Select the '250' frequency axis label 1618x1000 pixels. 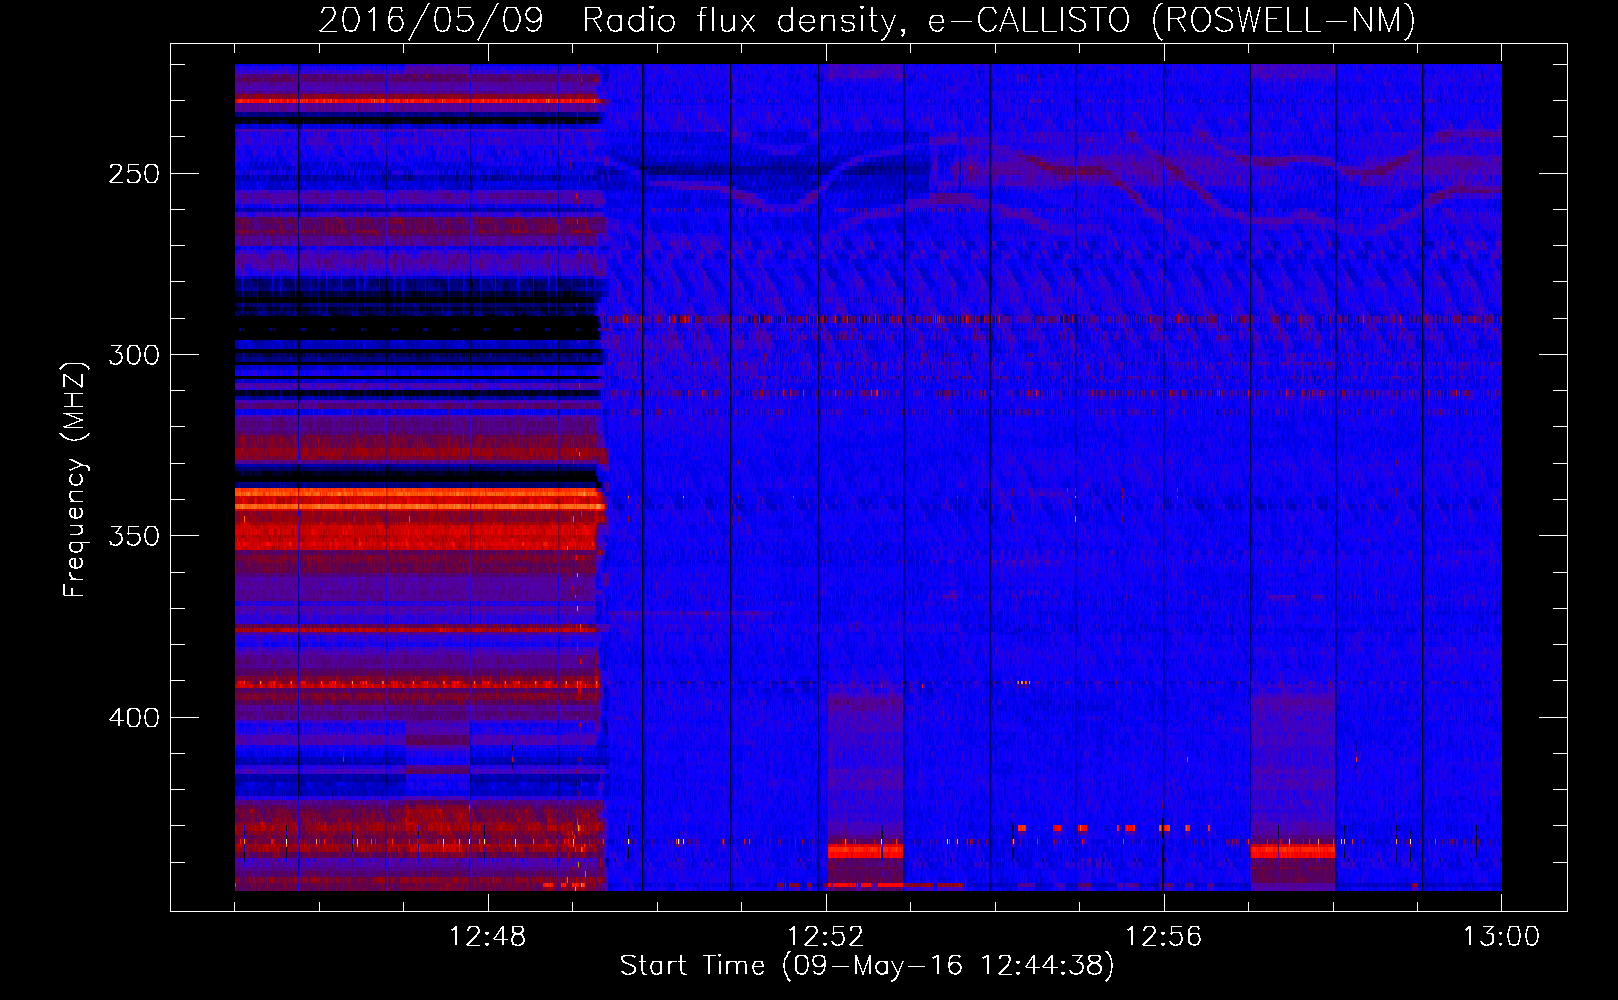(x=134, y=174)
